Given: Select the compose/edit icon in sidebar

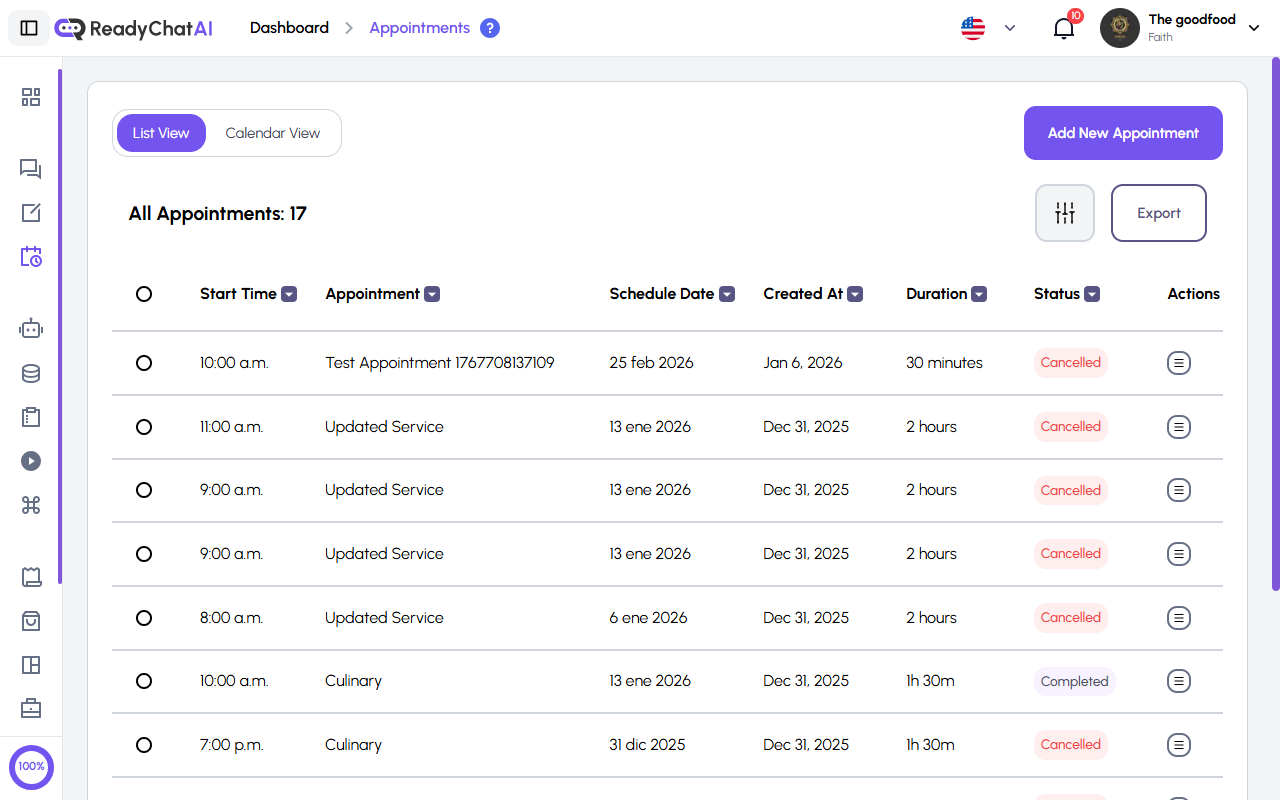Looking at the screenshot, I should tap(31, 213).
